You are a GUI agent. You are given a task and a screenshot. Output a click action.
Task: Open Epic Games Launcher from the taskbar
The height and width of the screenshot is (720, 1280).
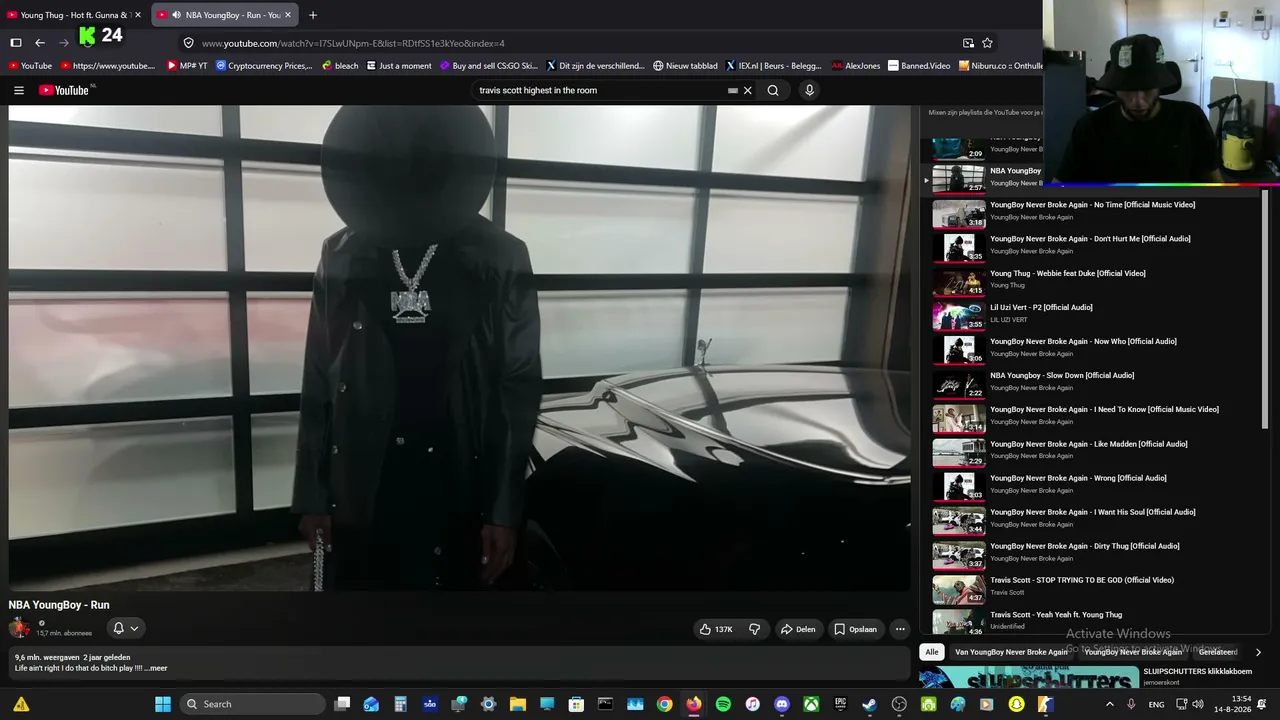pyautogui.click(x=840, y=704)
